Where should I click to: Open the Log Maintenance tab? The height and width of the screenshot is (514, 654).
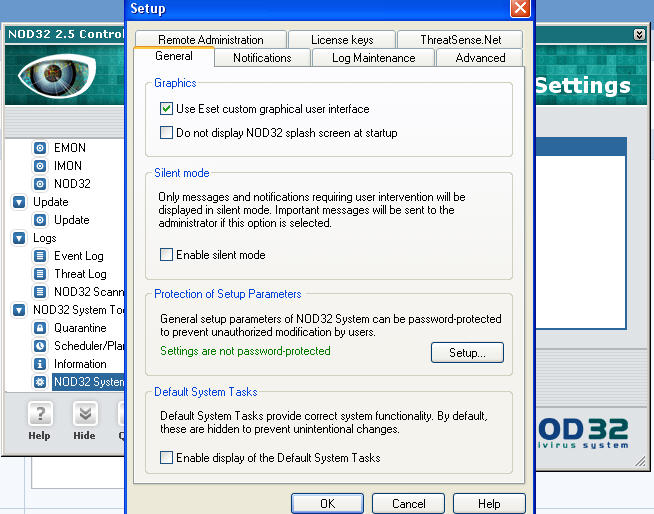[x=373, y=58]
